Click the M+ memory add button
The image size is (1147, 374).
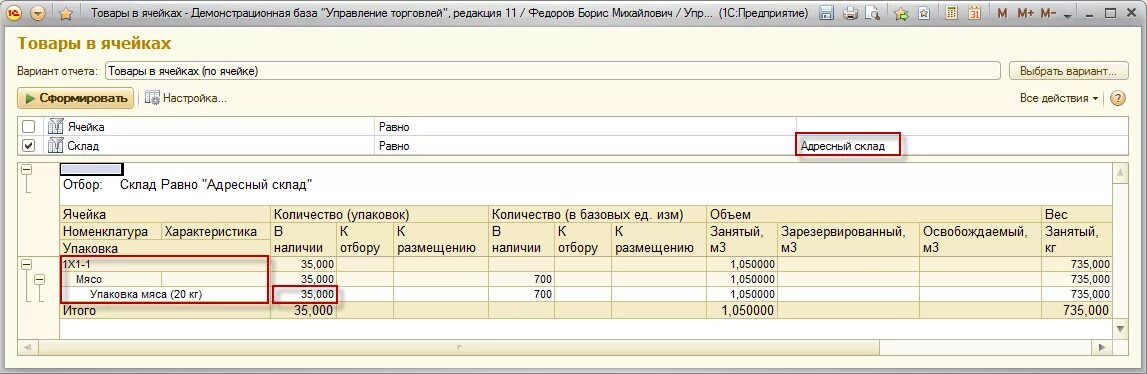pos(1025,13)
